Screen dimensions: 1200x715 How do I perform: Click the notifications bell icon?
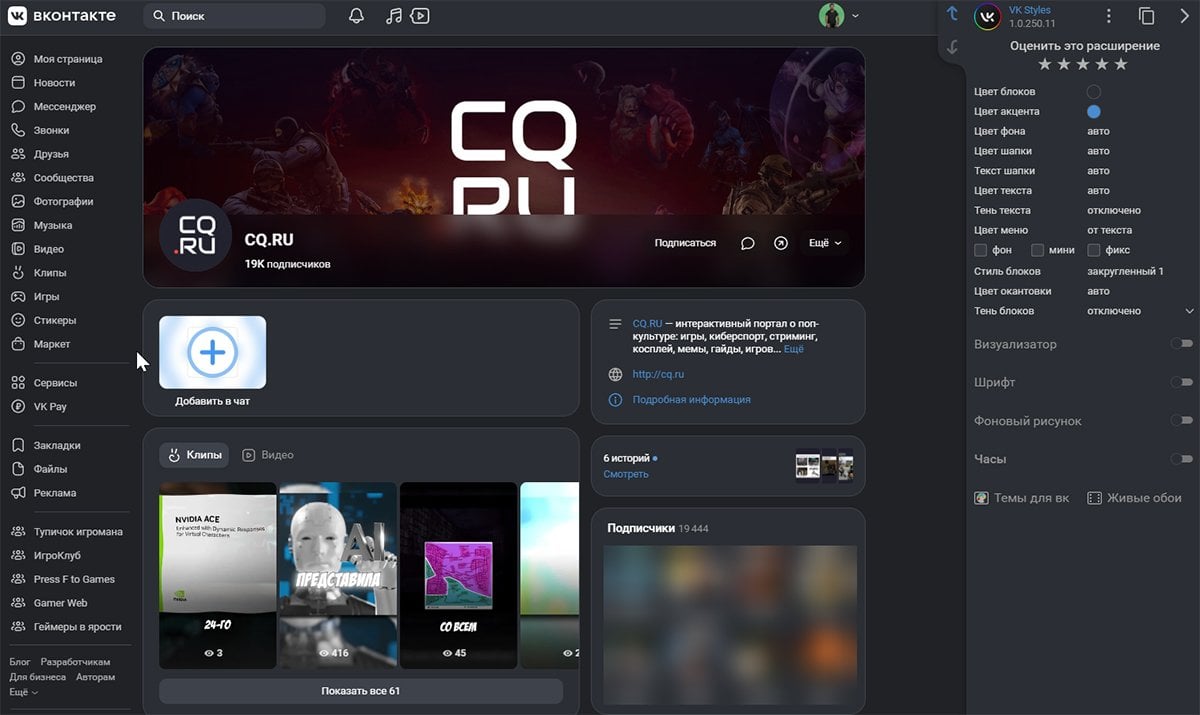[356, 16]
